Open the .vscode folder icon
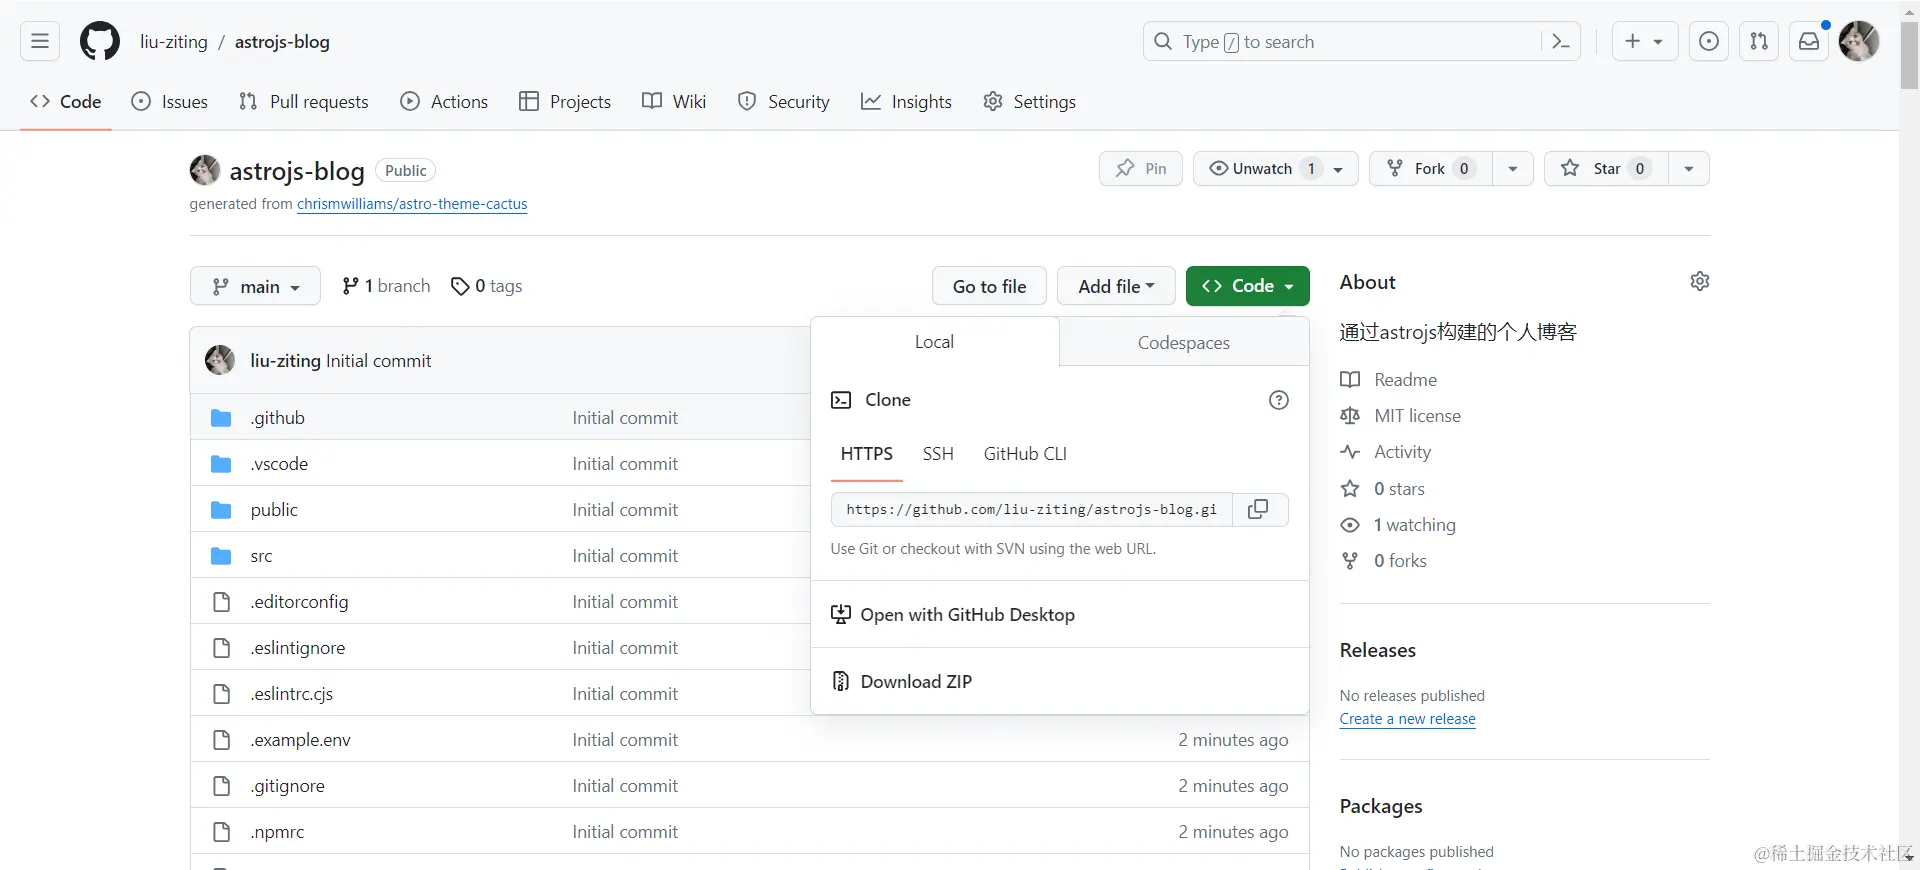This screenshot has width=1920, height=870. [221, 464]
